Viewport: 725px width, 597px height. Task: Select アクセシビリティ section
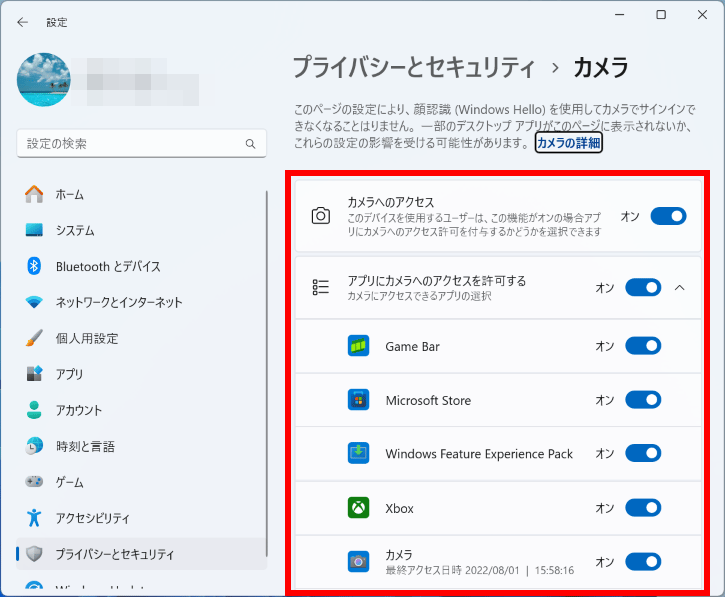tap(141, 518)
